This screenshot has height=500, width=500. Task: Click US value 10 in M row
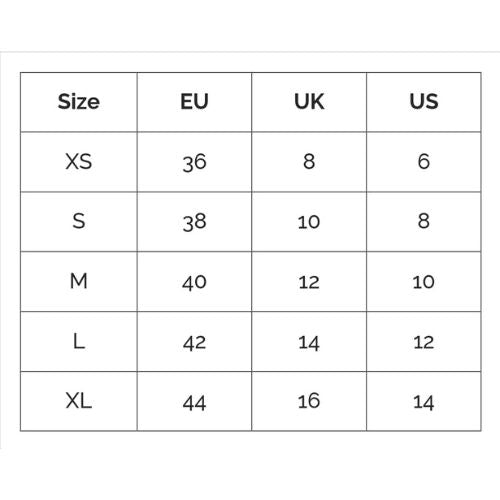pyautogui.click(x=424, y=282)
